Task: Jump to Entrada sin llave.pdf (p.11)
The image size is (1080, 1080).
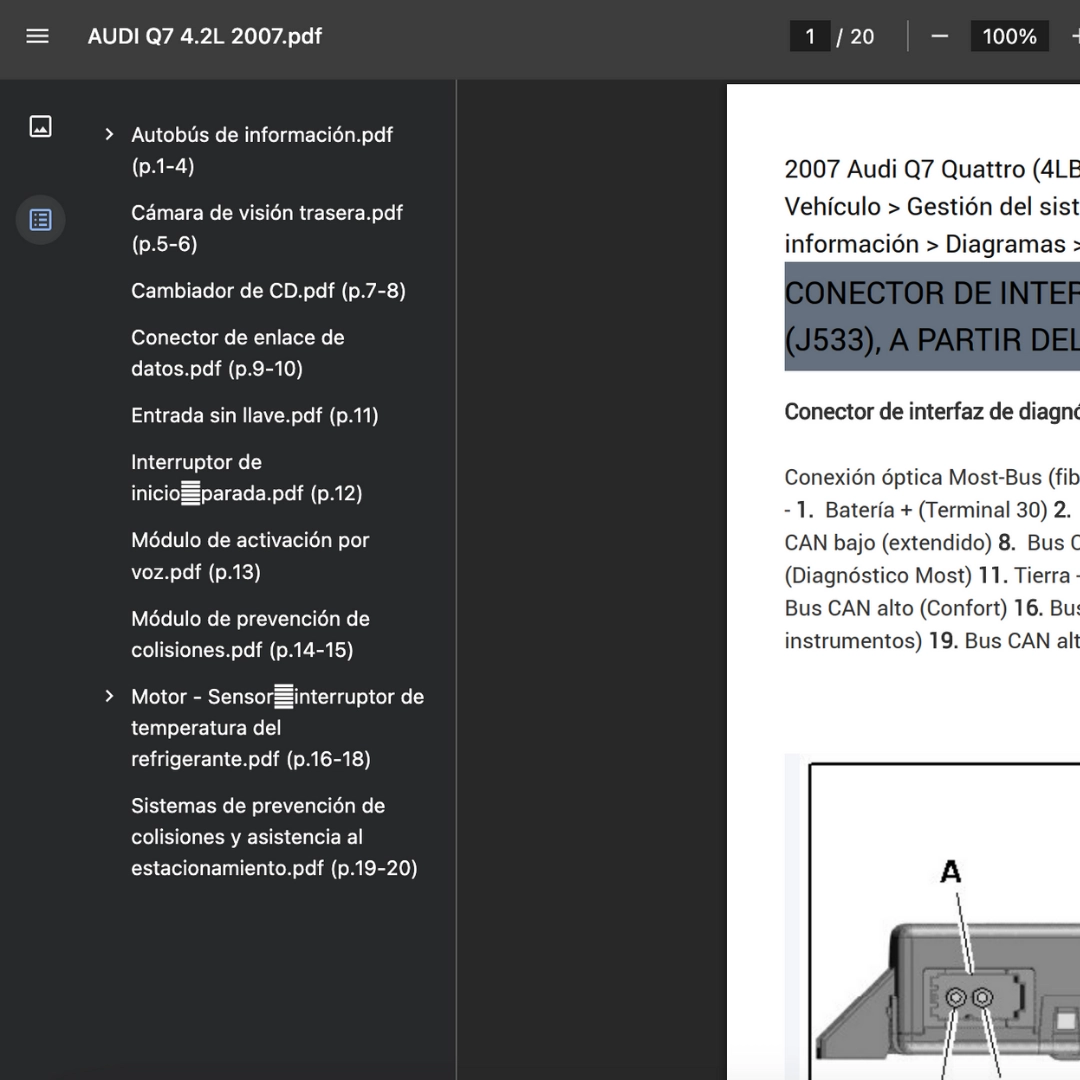Action: [x=255, y=415]
